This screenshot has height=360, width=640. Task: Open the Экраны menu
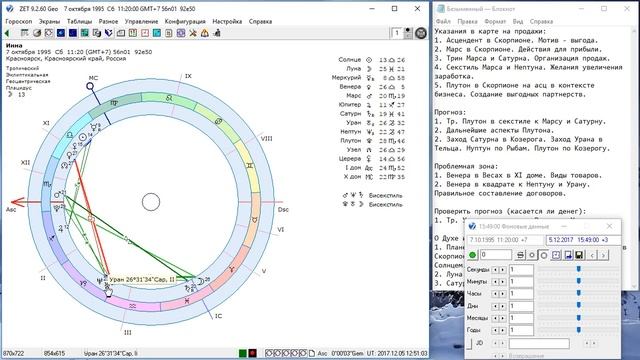[x=49, y=21]
